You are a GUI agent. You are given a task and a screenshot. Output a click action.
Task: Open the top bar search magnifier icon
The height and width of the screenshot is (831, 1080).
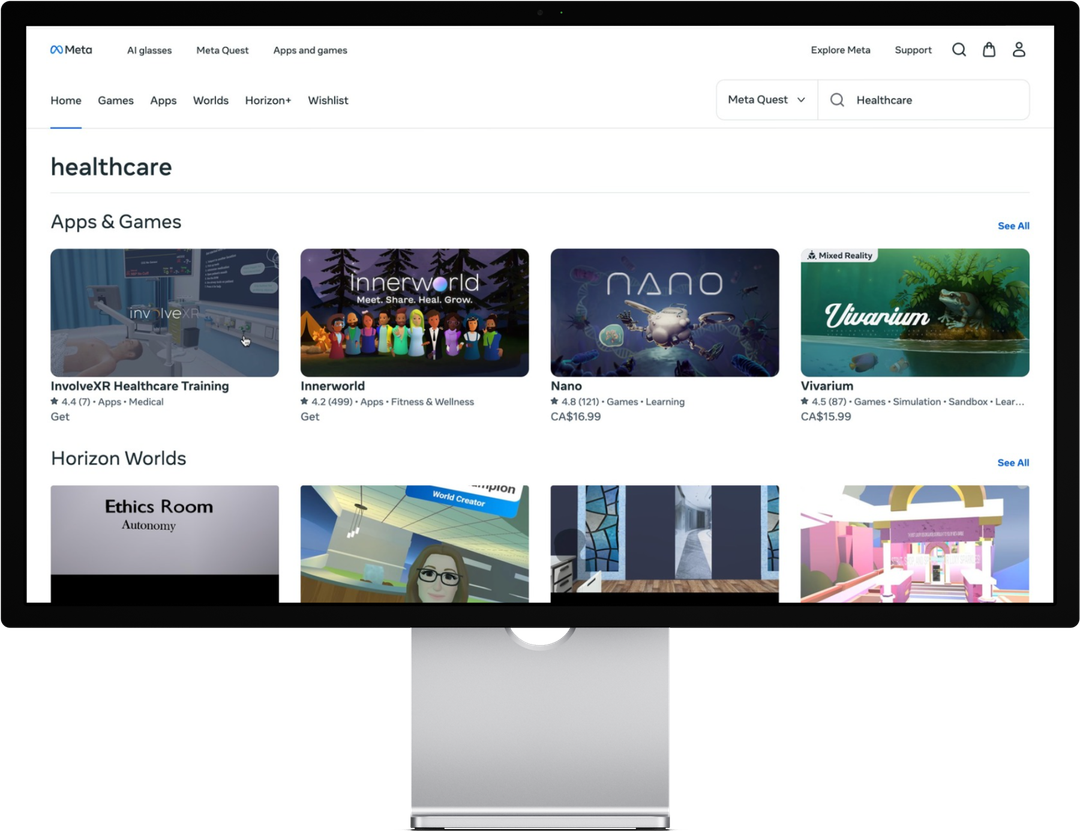[x=959, y=50]
